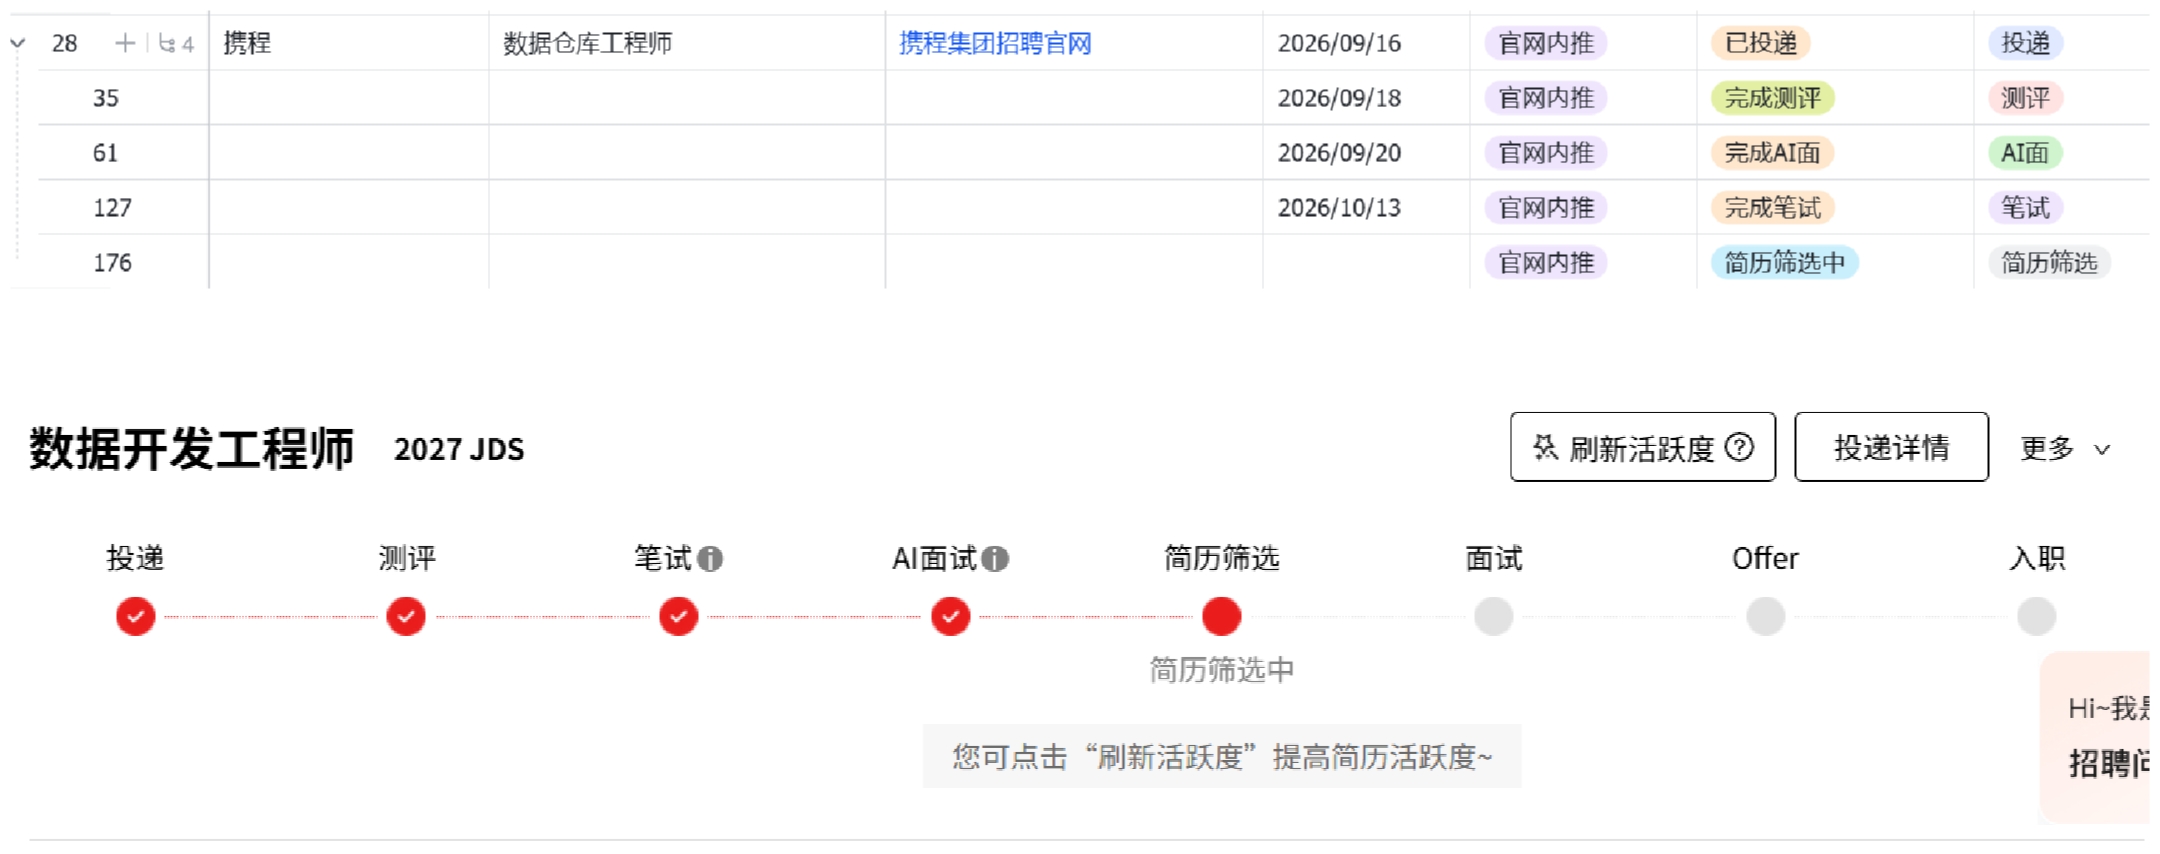Click the checked circle under the 测评 step
The width and height of the screenshot is (2160, 854).
406,616
